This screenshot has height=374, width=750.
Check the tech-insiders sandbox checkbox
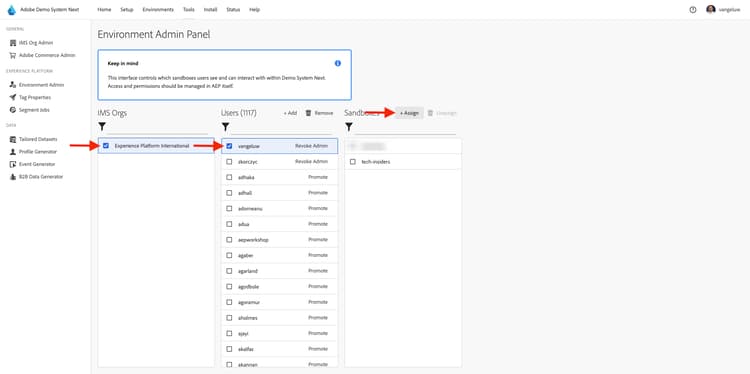pos(353,162)
